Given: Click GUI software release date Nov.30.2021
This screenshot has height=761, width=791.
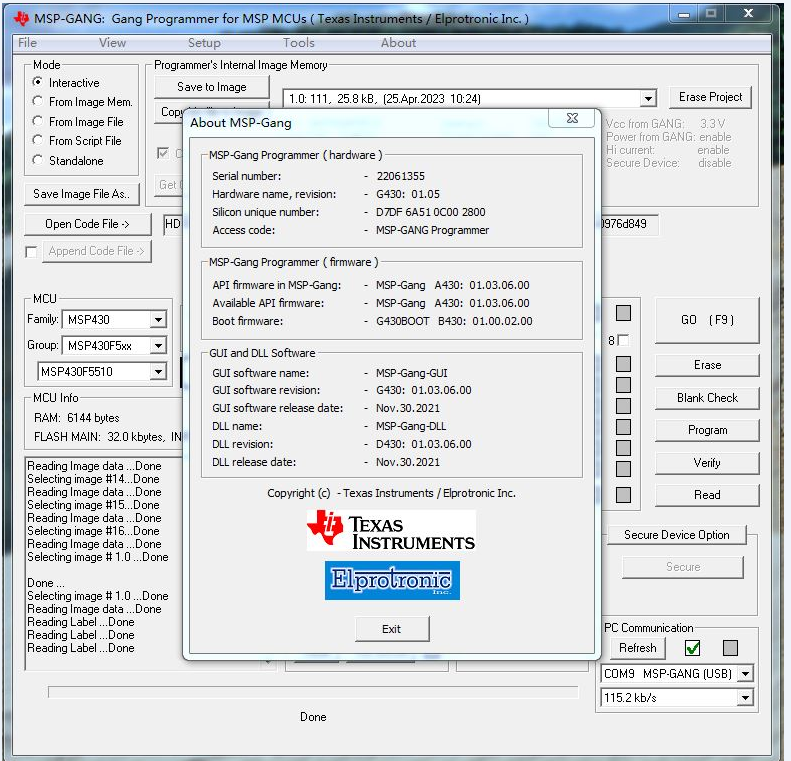Looking at the screenshot, I should 408,408.
